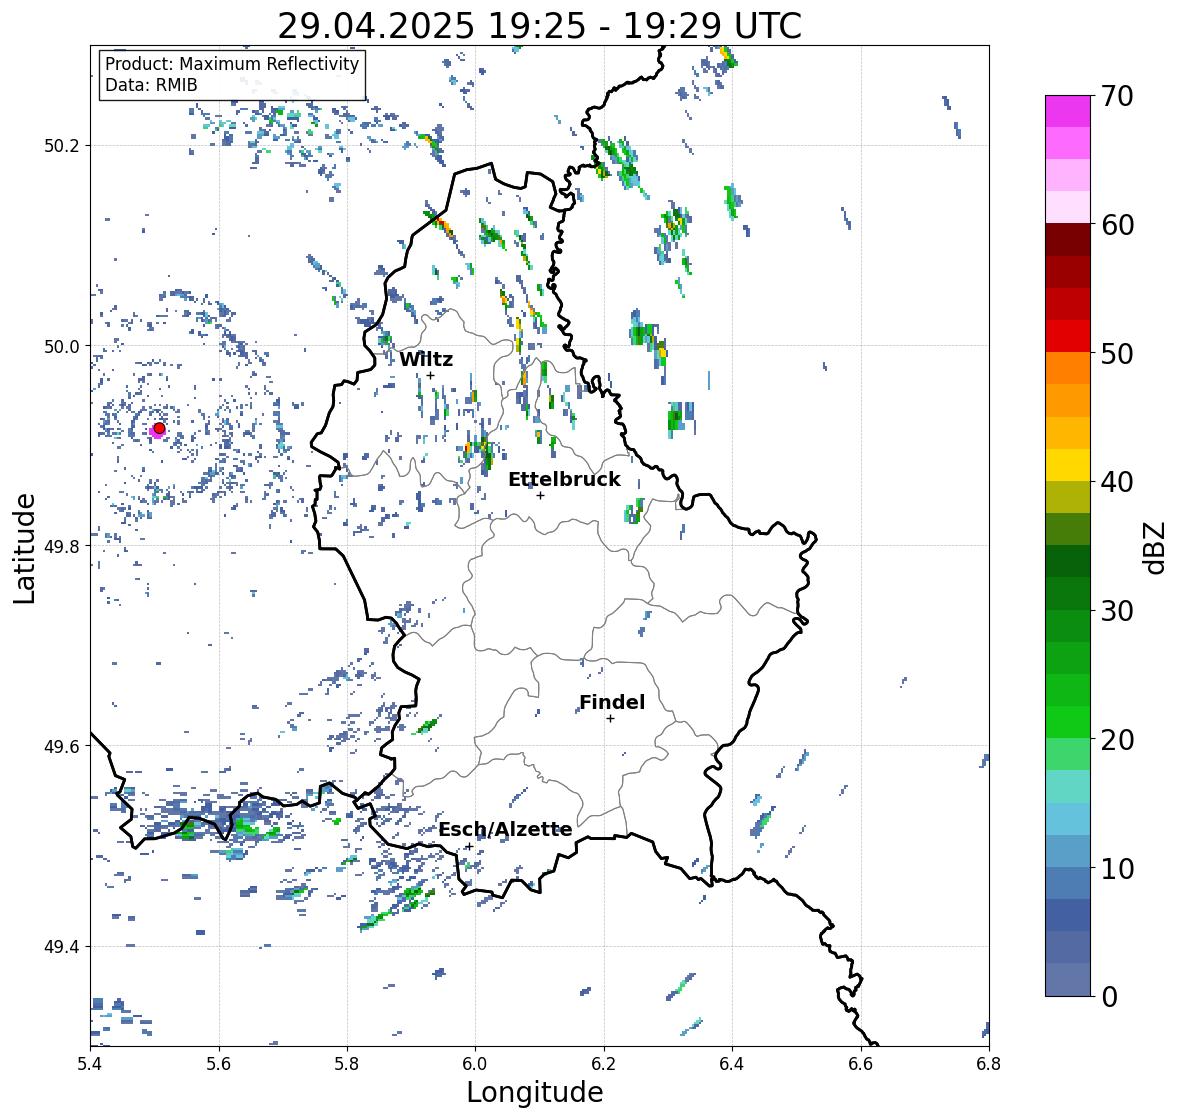This screenshot has width=1179, height=1117.
Task: Click the colorbar tick label 70
Action: click(x=1117, y=96)
